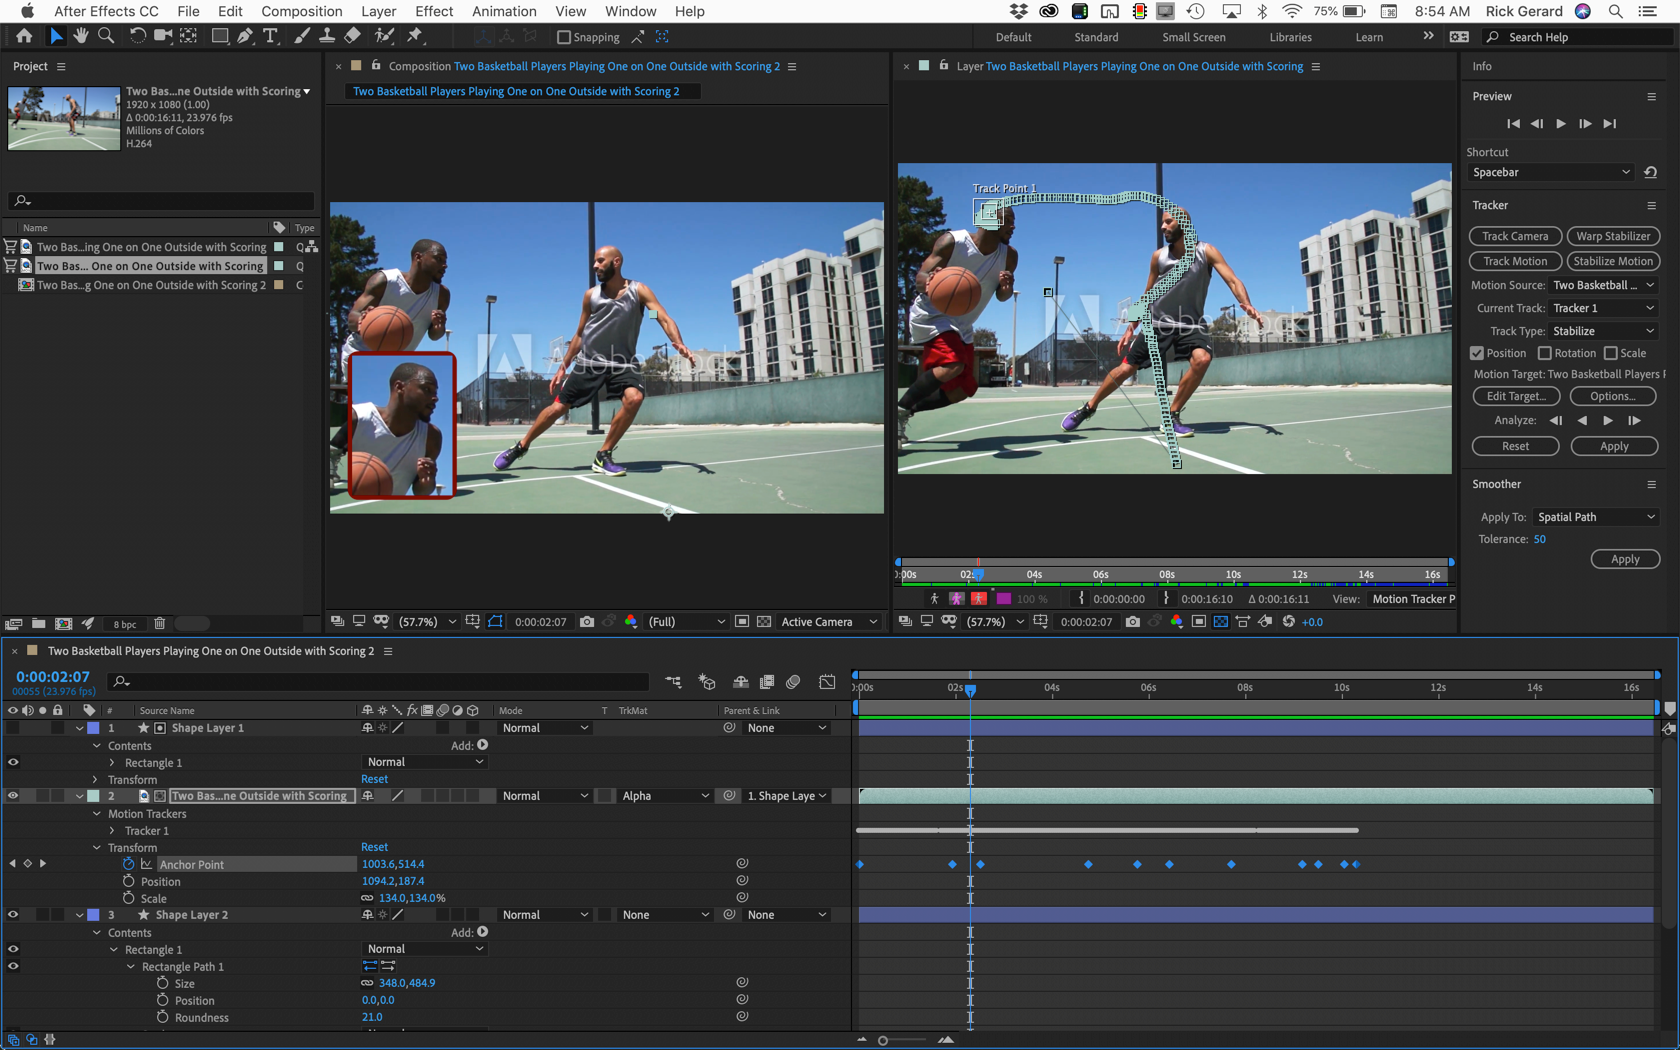The width and height of the screenshot is (1680, 1050).
Task: Click the Edit Target button
Action: [1515, 396]
